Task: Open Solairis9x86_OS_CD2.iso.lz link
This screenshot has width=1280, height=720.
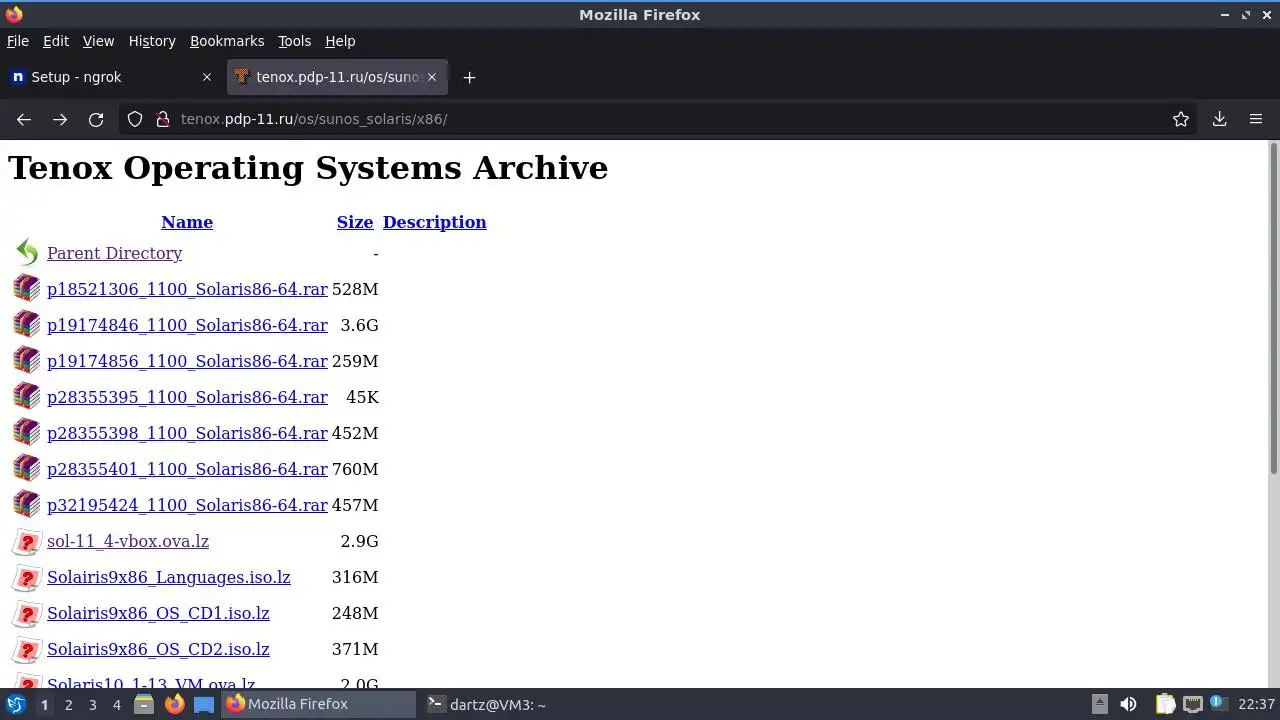Action: 158,649
